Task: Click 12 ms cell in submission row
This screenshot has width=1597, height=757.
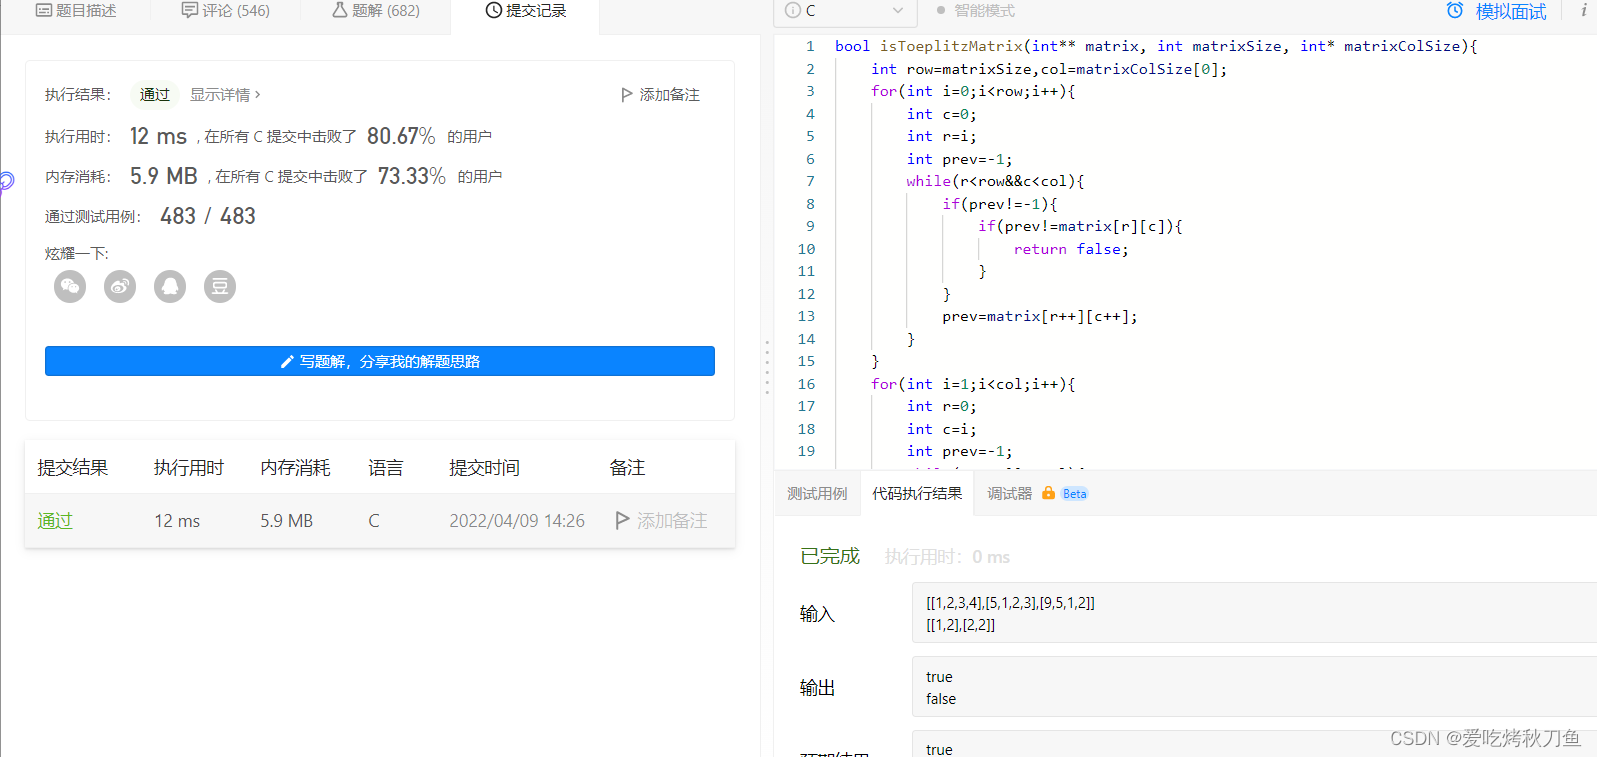Action: coord(177,521)
